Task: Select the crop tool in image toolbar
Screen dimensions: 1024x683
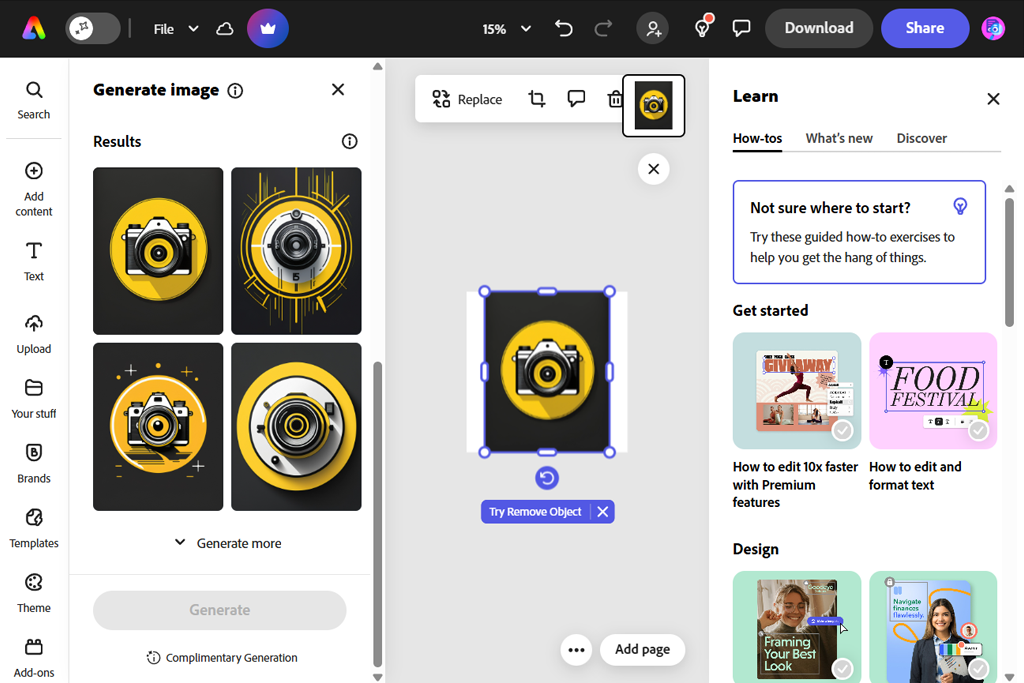Action: 537,99
